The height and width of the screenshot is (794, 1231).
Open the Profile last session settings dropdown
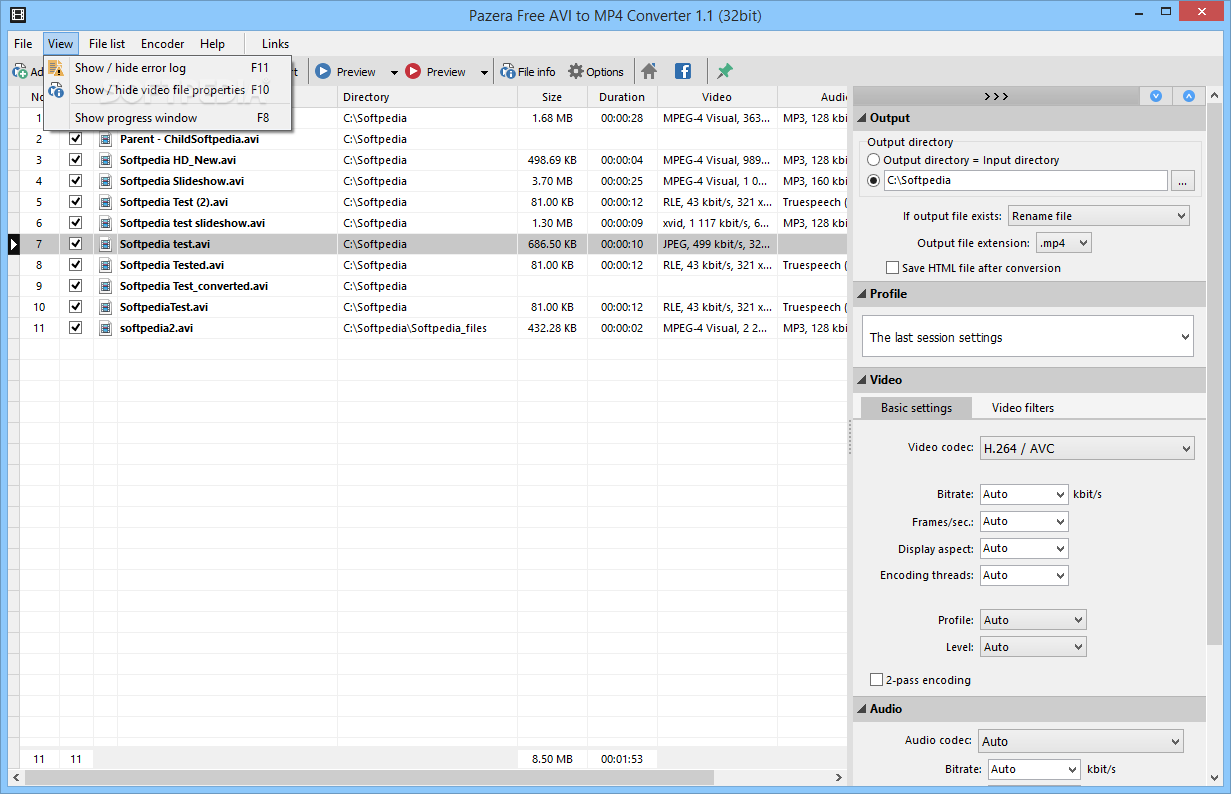tap(1028, 337)
